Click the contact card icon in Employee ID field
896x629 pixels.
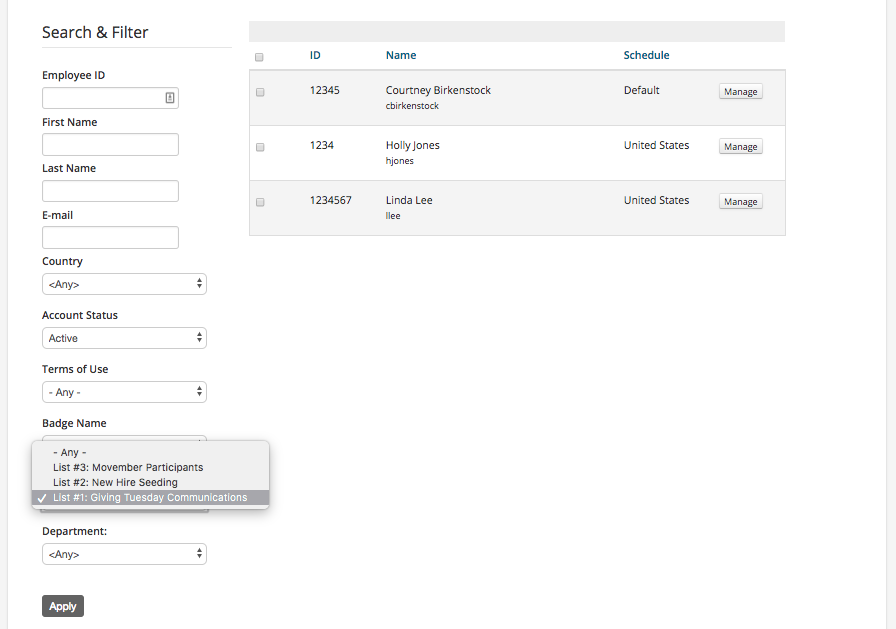coord(170,98)
